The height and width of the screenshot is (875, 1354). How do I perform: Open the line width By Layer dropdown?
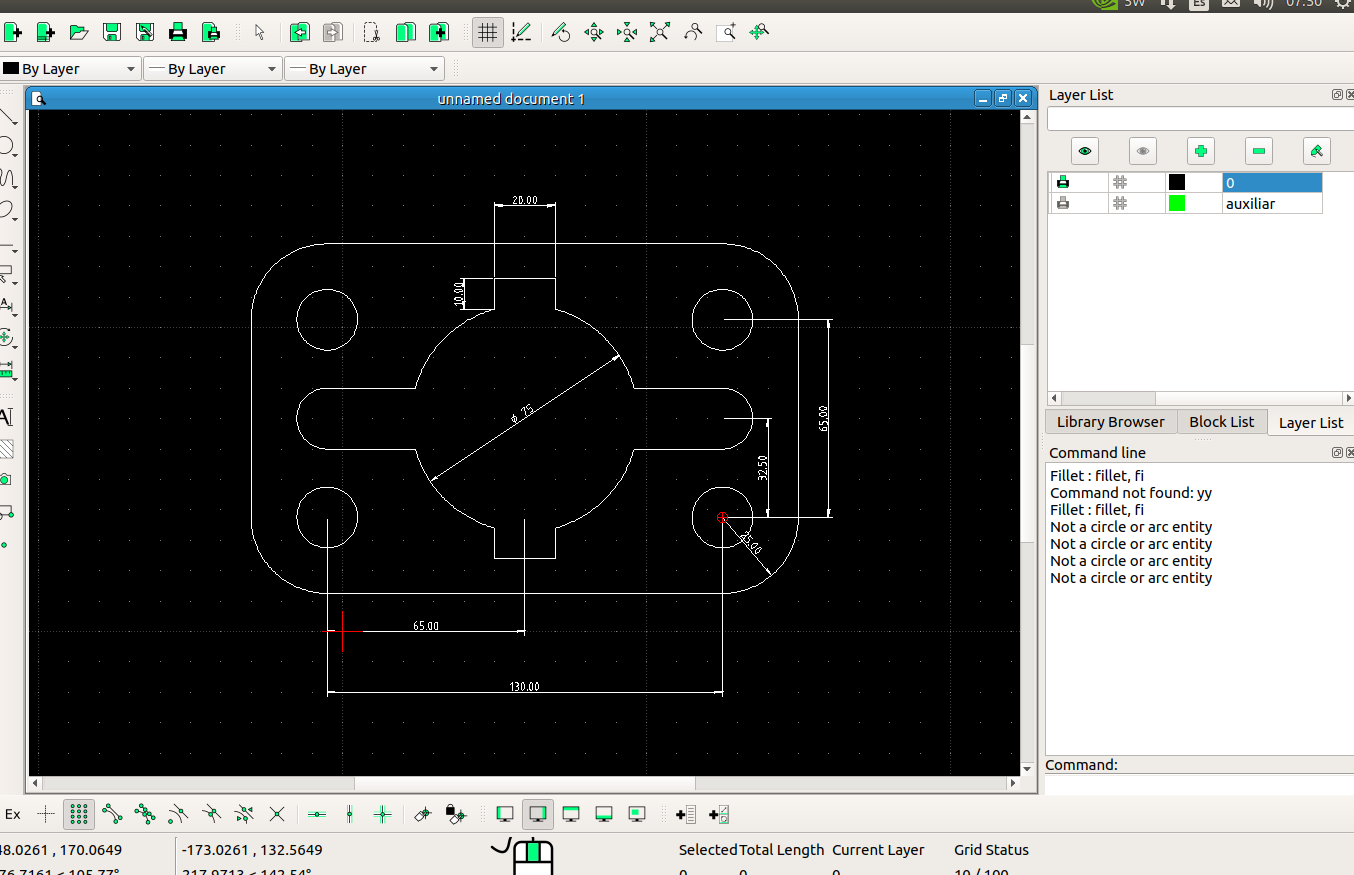point(211,69)
